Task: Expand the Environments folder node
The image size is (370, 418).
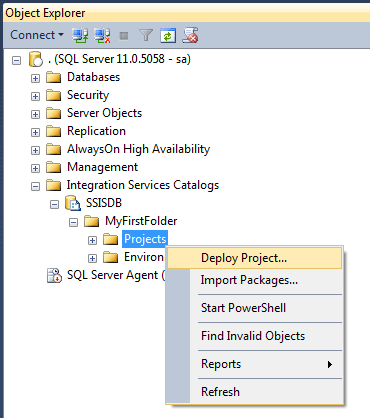Action: click(x=92, y=258)
